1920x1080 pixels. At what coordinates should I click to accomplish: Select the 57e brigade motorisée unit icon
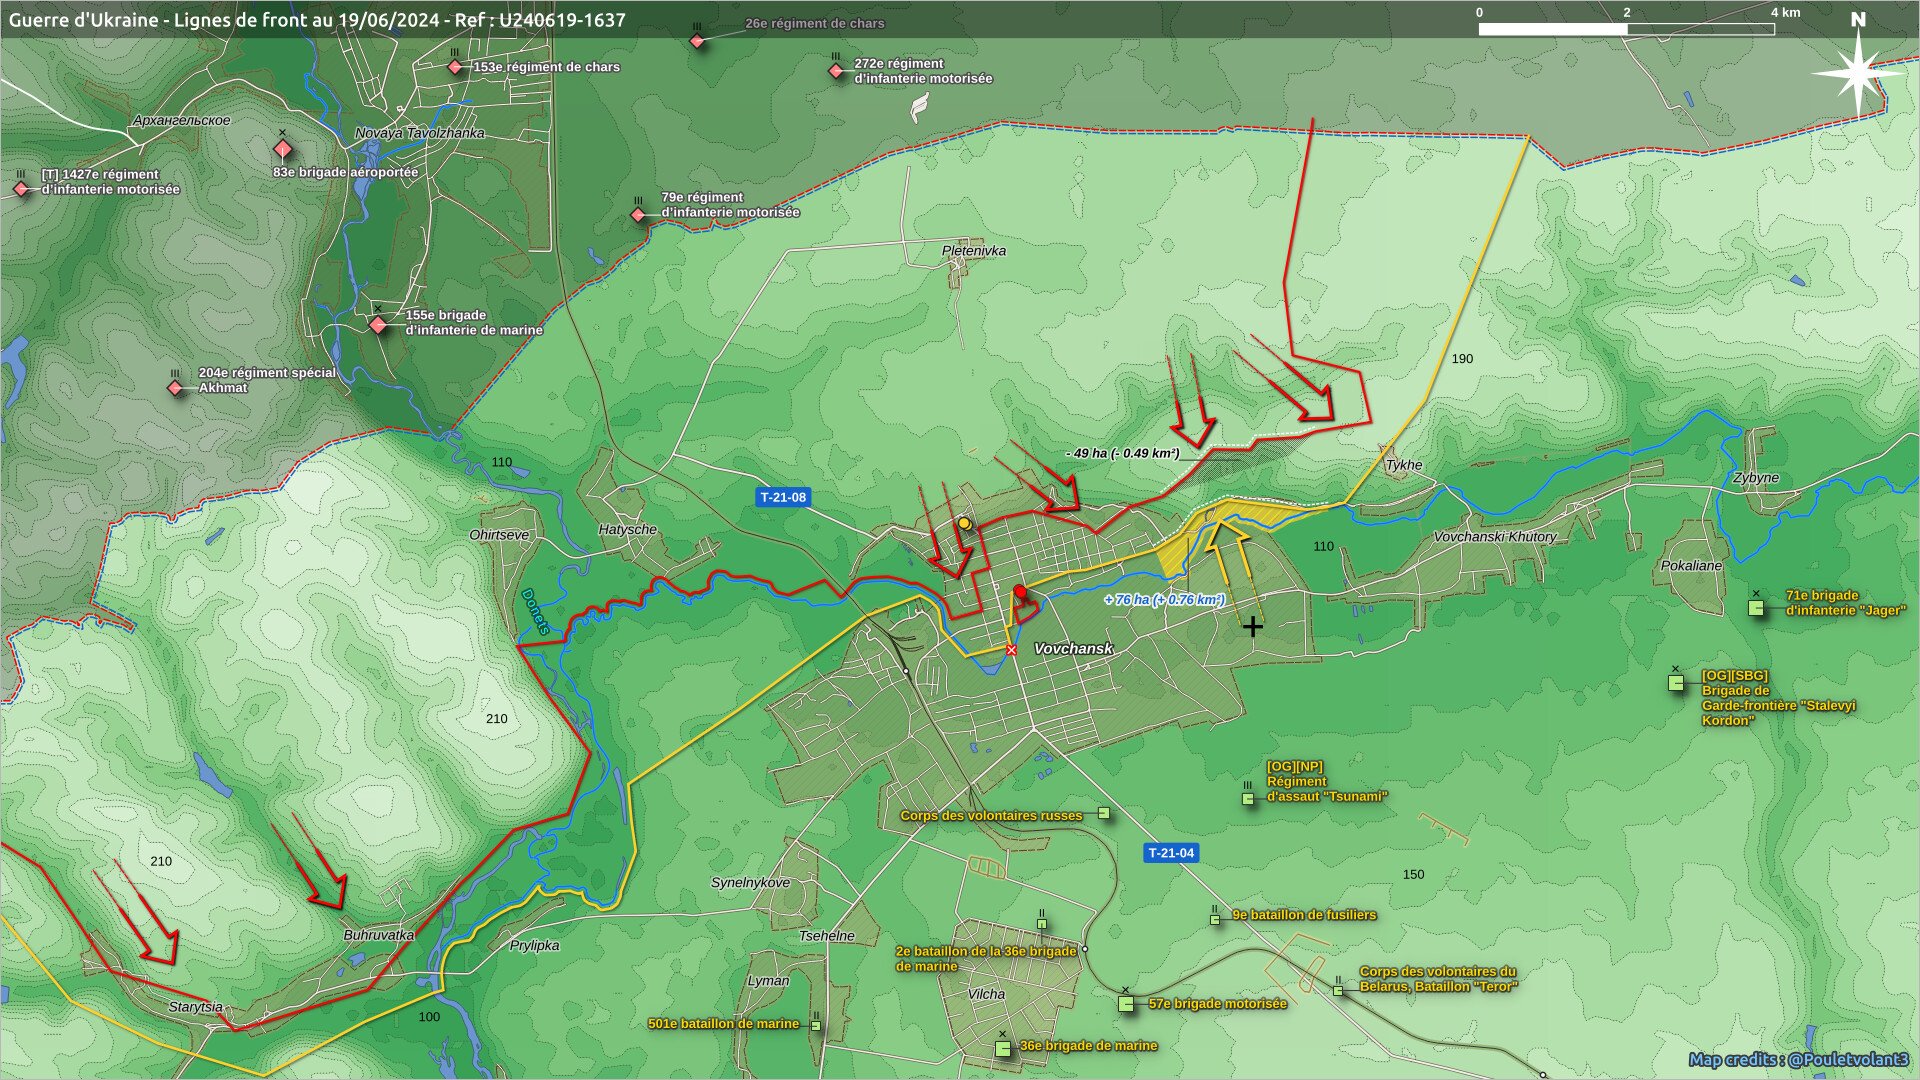(x=1126, y=1004)
